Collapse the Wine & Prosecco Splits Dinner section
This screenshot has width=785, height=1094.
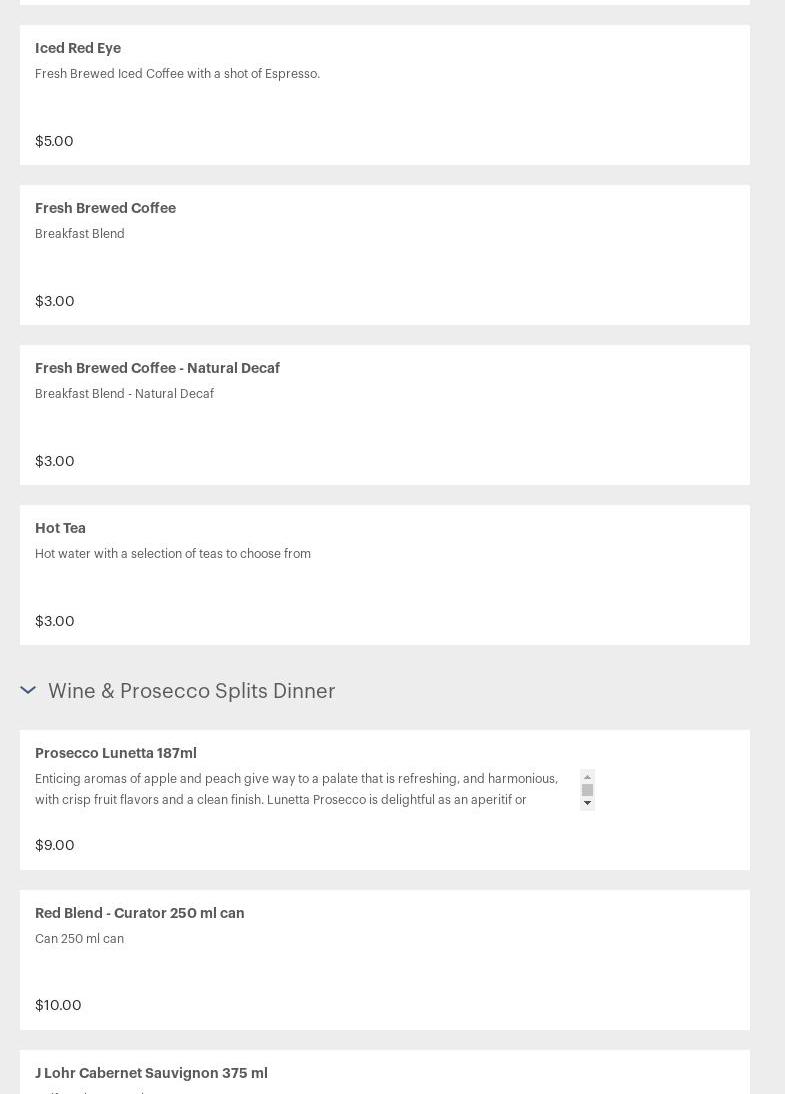click(28, 690)
